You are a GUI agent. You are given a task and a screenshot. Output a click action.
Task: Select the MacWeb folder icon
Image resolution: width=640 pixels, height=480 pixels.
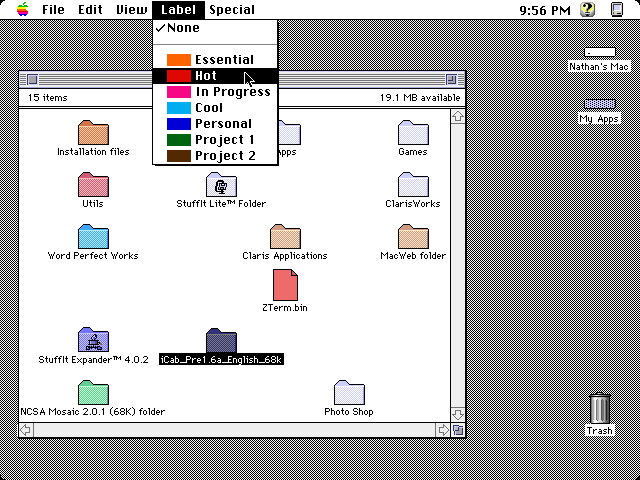[x=413, y=237]
